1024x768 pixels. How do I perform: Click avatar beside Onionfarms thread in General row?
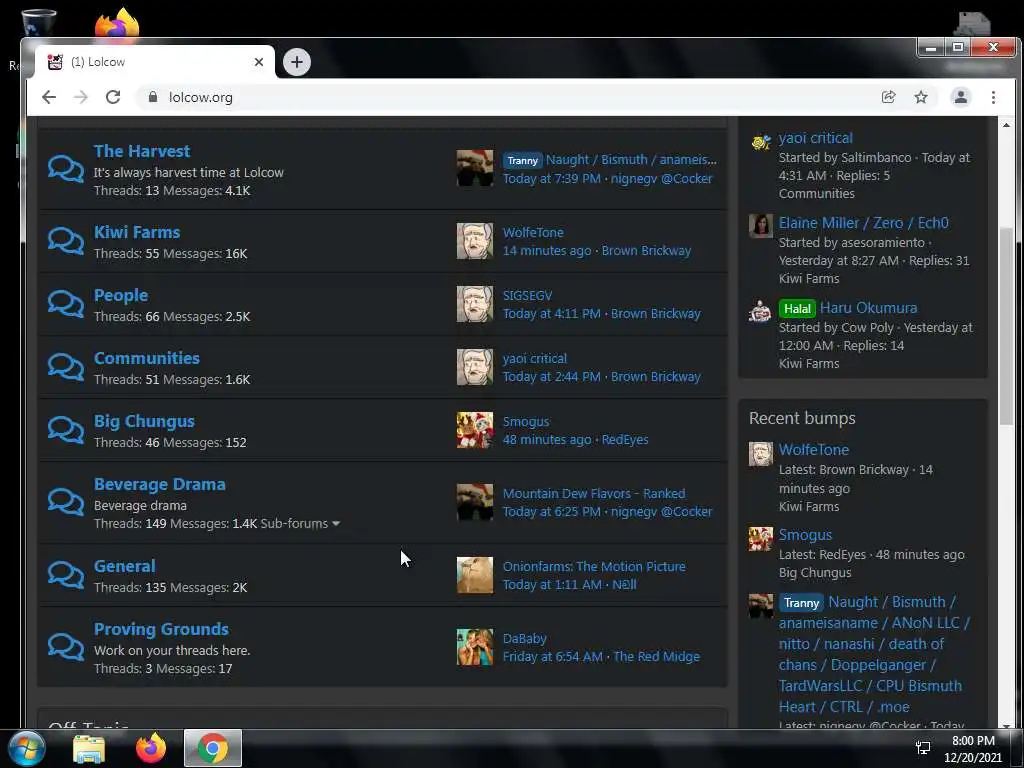click(475, 575)
